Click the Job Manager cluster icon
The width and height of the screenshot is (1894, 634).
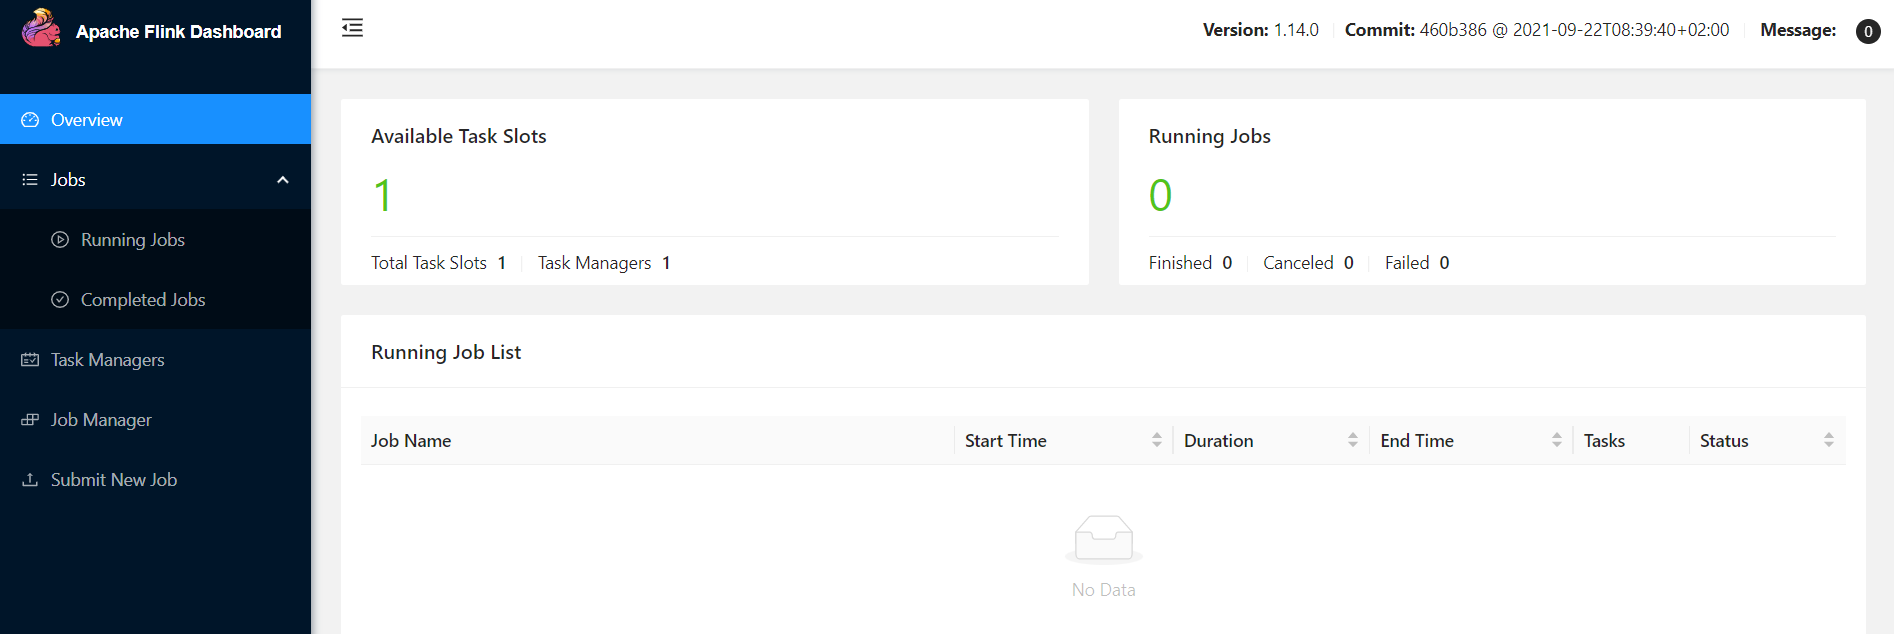click(30, 420)
